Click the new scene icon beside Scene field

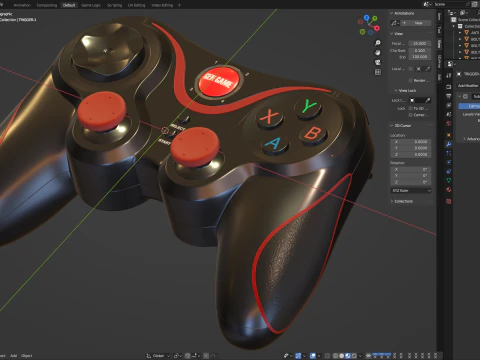click(x=475, y=4)
